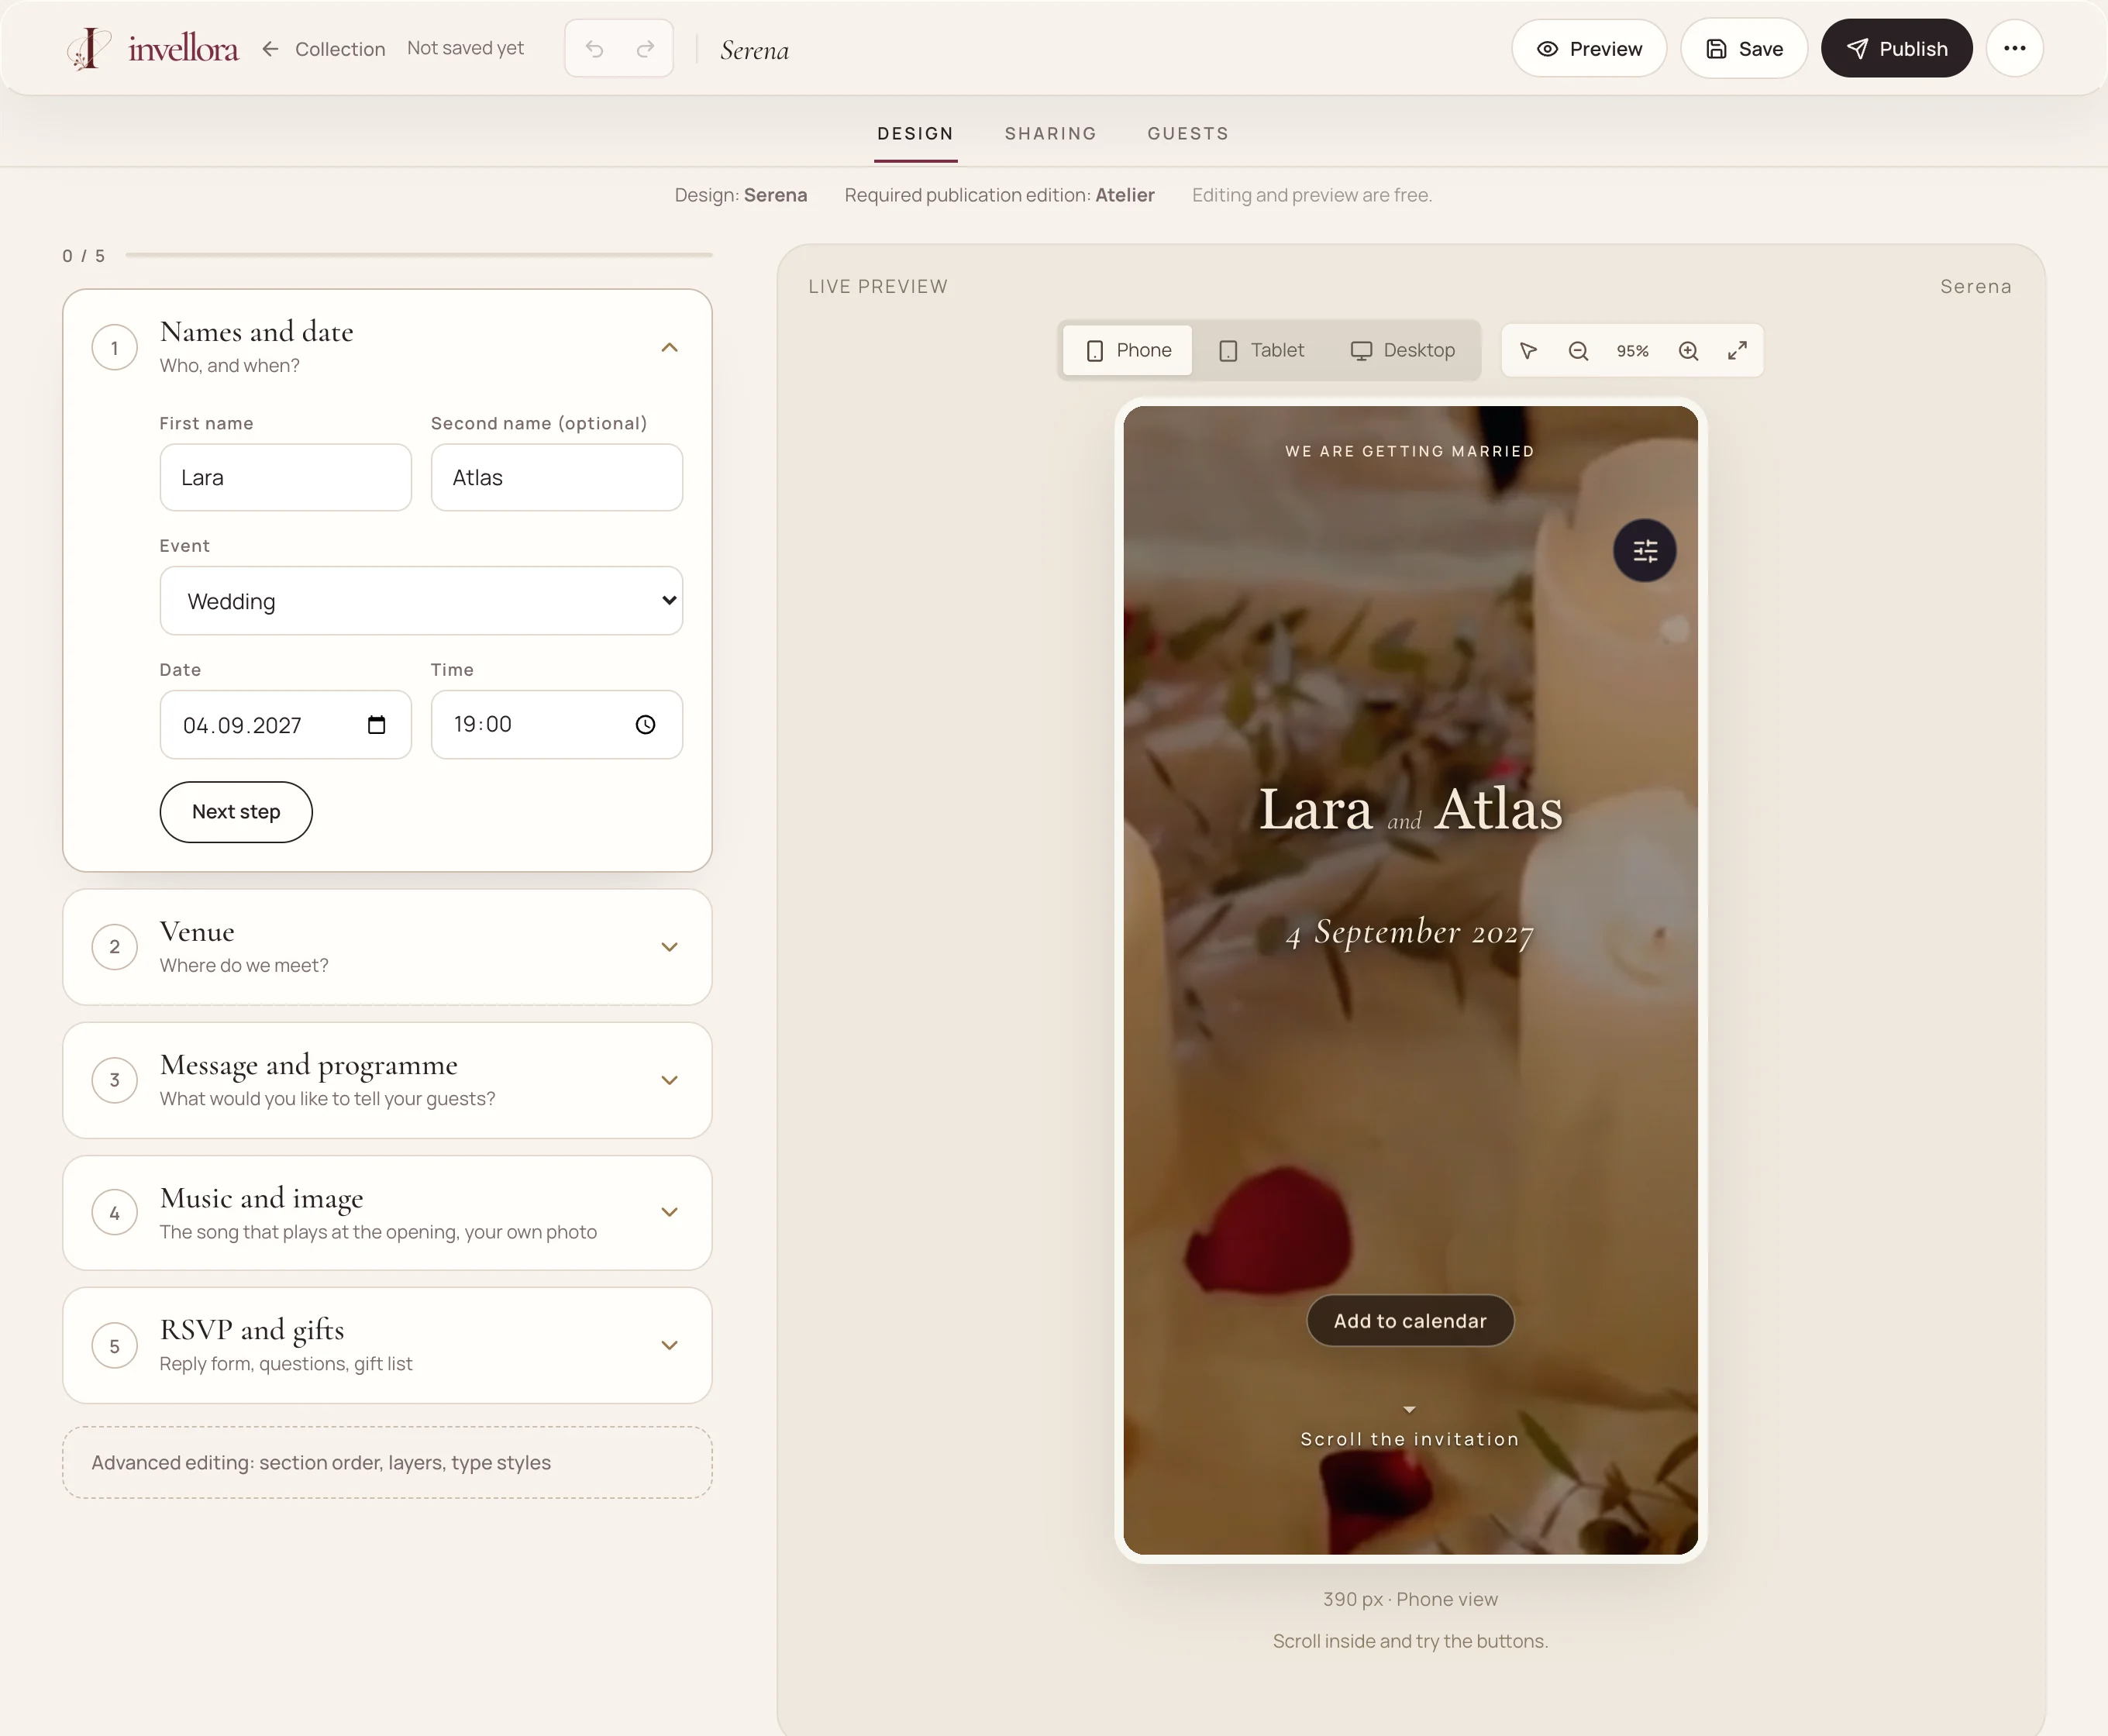Click the Not saved yet status
Viewport: 2108px width, 1736px height.
click(x=465, y=48)
